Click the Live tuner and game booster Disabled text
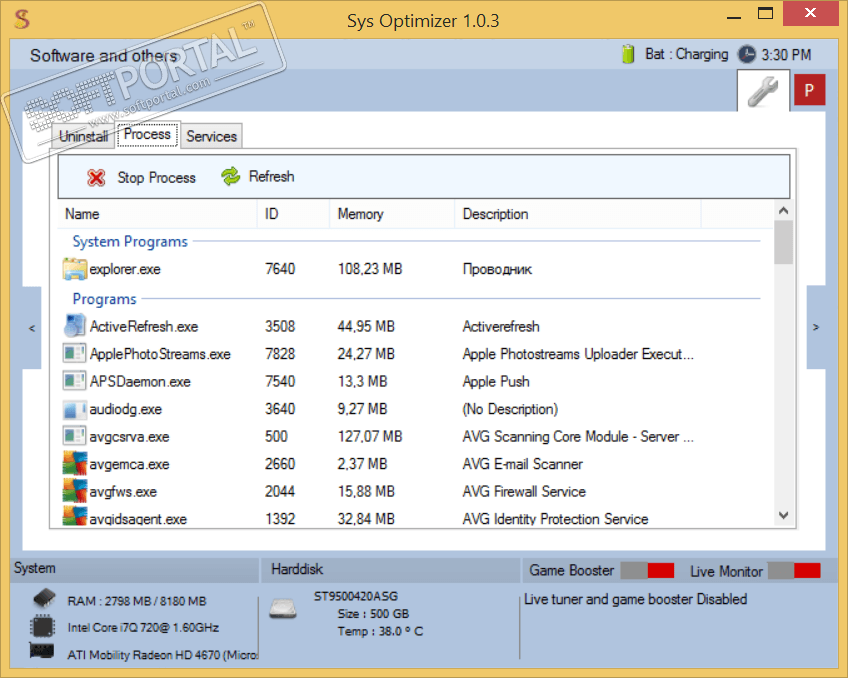Screen dimensions: 848x678 (636, 599)
